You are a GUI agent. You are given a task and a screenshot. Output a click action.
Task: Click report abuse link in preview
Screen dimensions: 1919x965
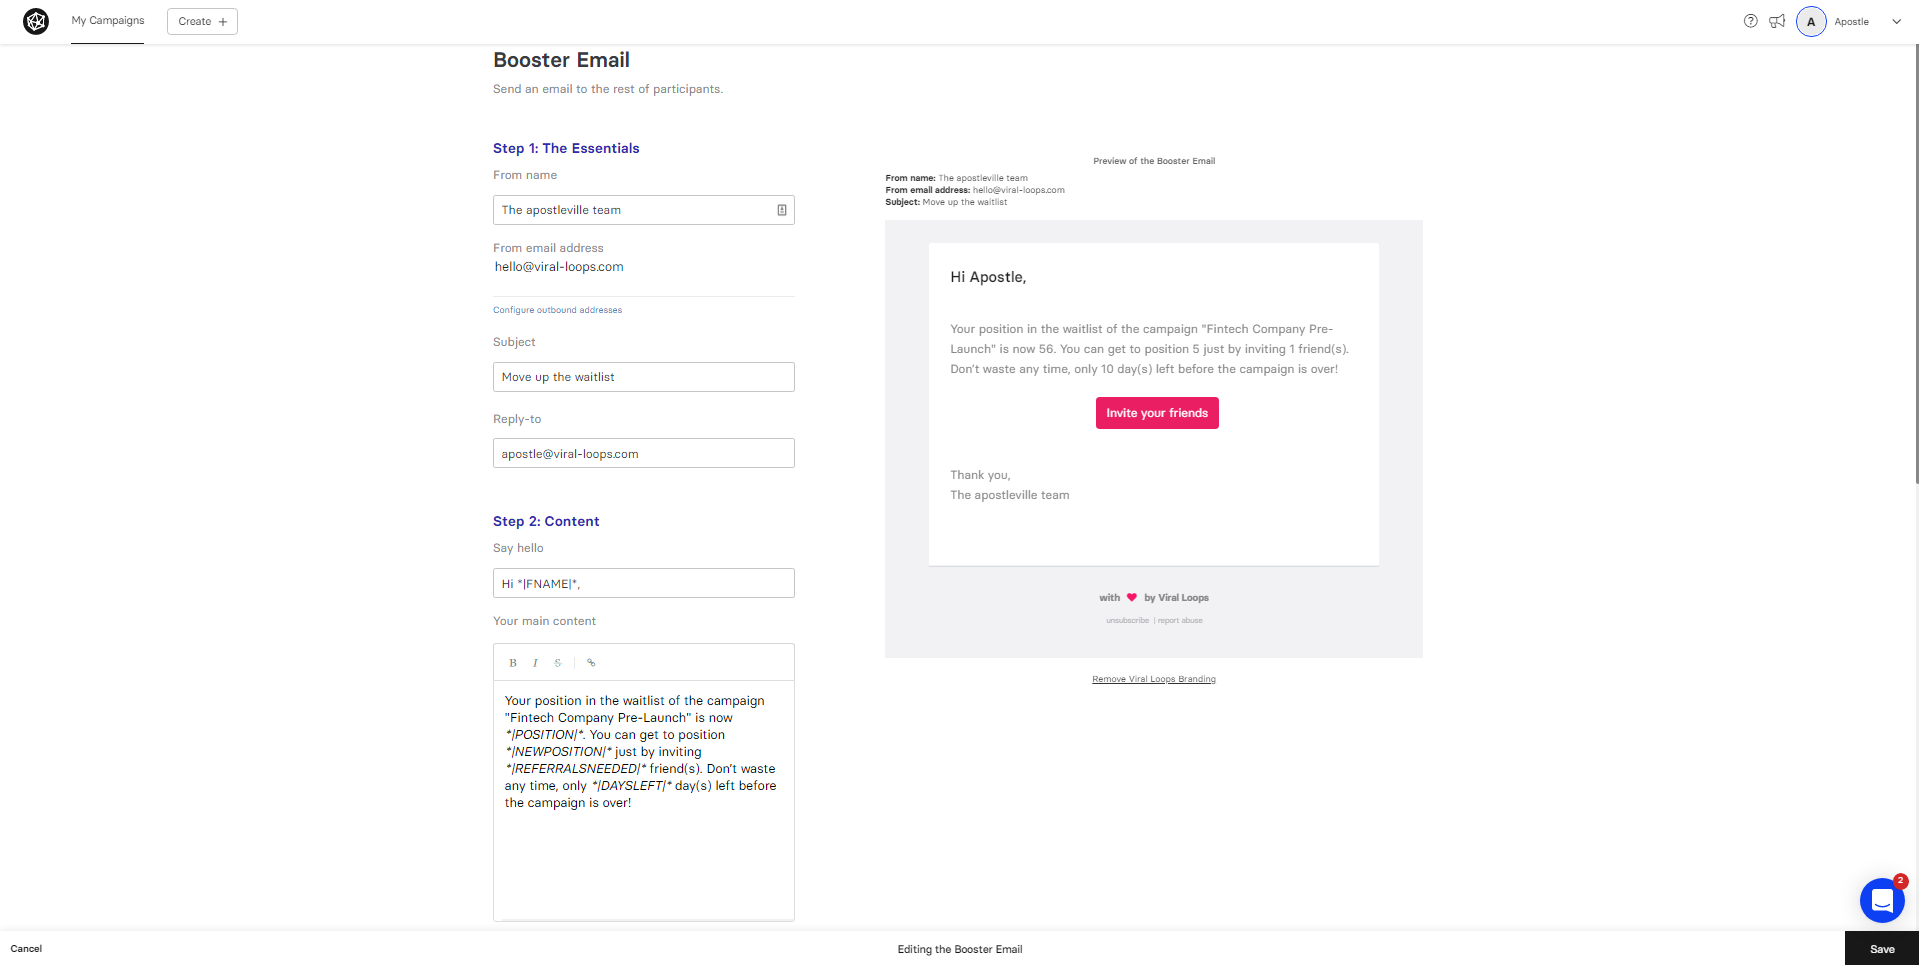1180,621
